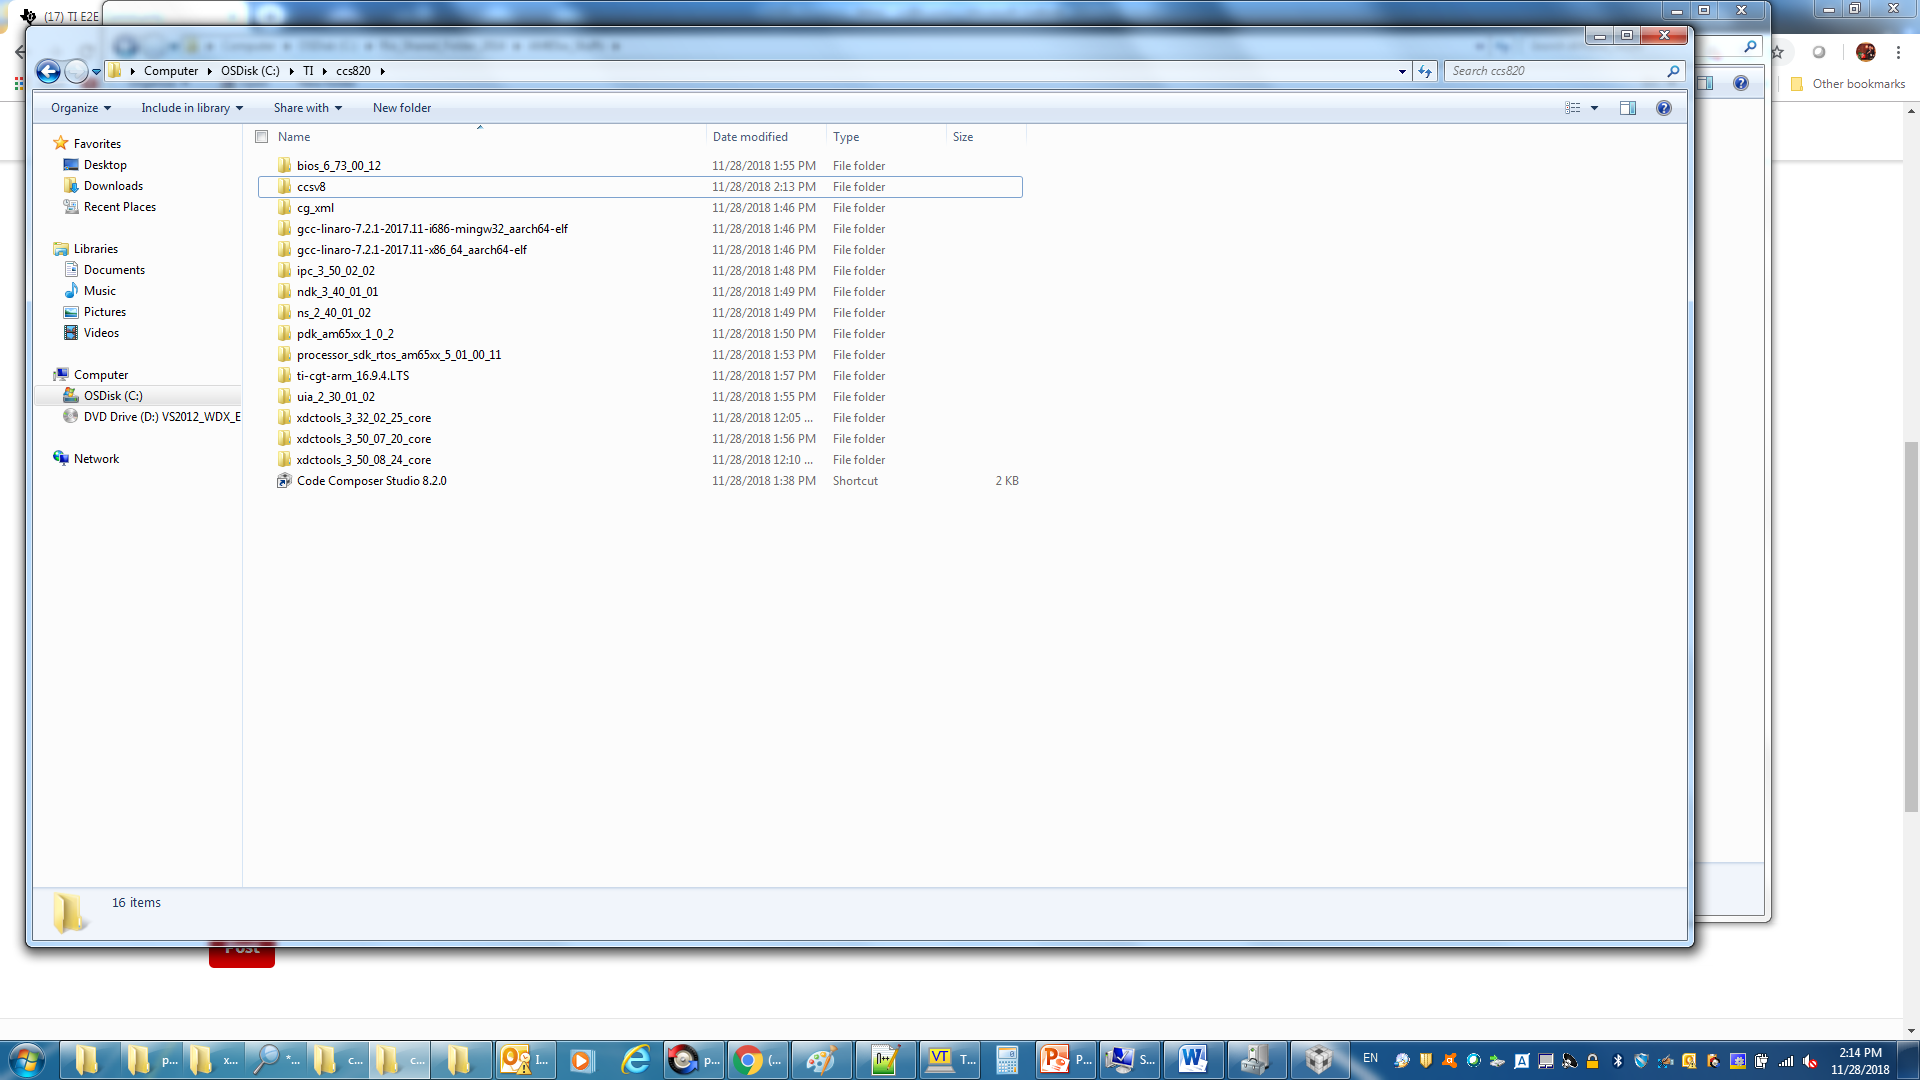Toggle the preview pane icon

pyautogui.click(x=1628, y=108)
